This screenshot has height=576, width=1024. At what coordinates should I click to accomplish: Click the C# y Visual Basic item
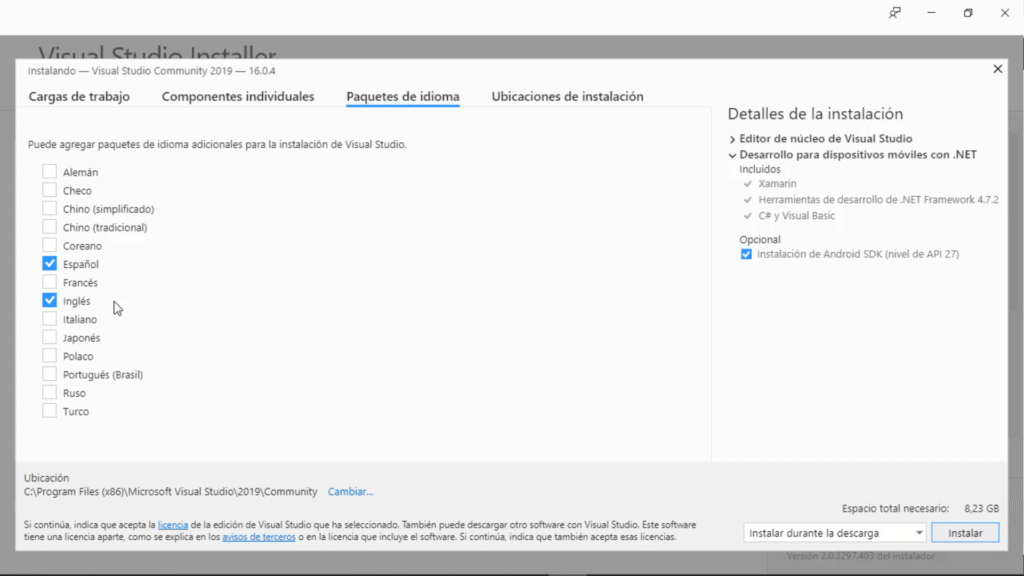797,216
